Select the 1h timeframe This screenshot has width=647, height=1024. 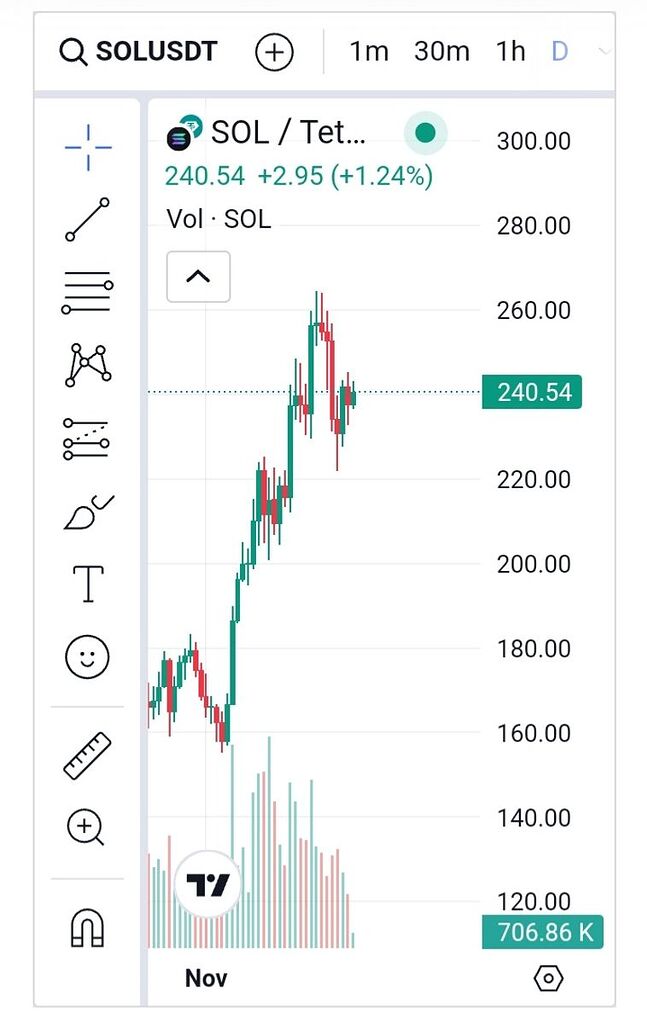tap(510, 51)
